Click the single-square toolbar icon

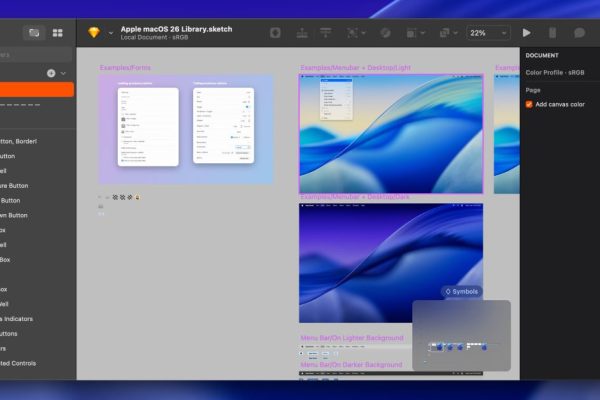pos(411,33)
